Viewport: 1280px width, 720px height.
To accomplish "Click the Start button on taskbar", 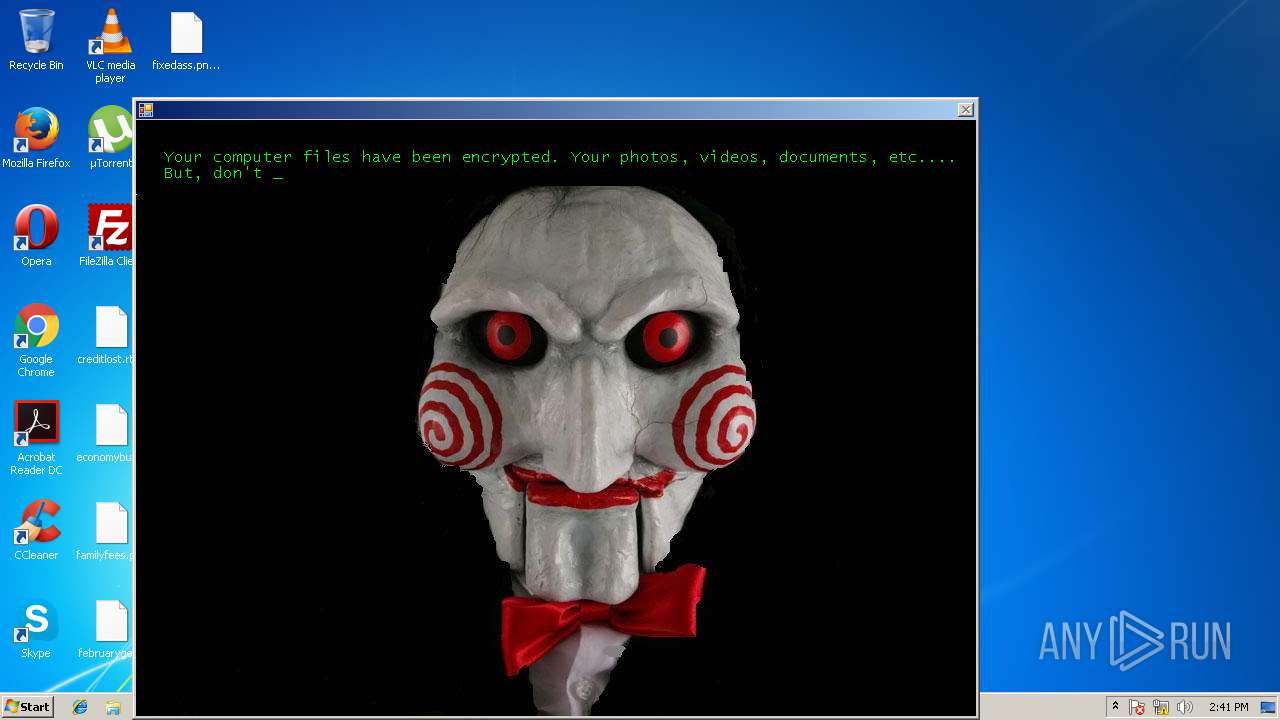I will click(27, 706).
